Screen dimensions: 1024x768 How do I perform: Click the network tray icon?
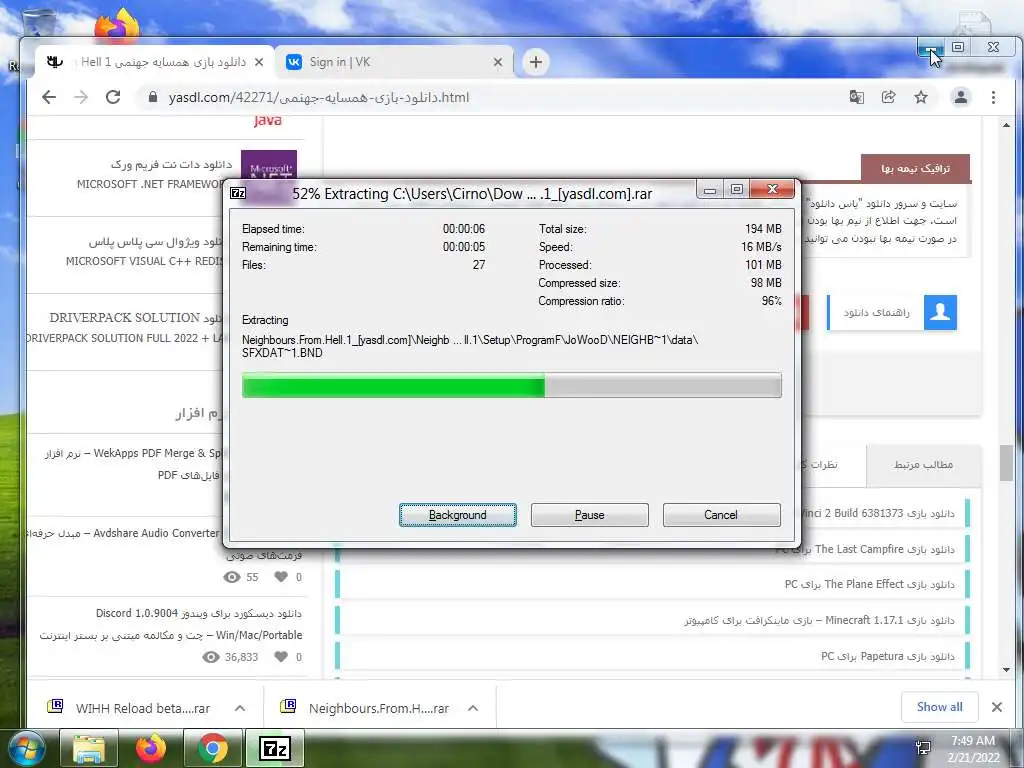(x=923, y=748)
